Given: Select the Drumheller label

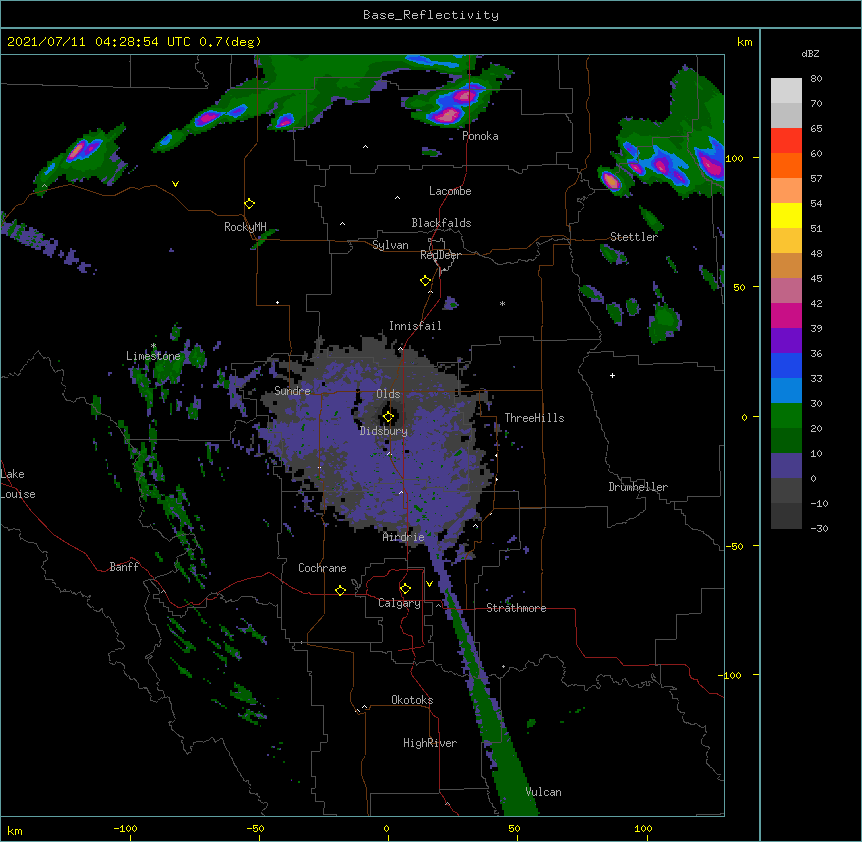Looking at the screenshot, I should pos(638,487).
